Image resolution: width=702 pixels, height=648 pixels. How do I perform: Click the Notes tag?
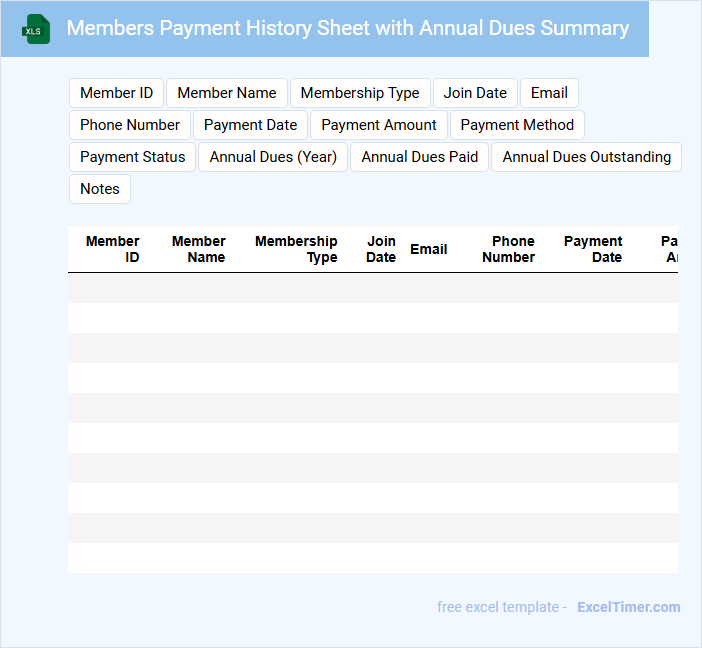pos(100,189)
